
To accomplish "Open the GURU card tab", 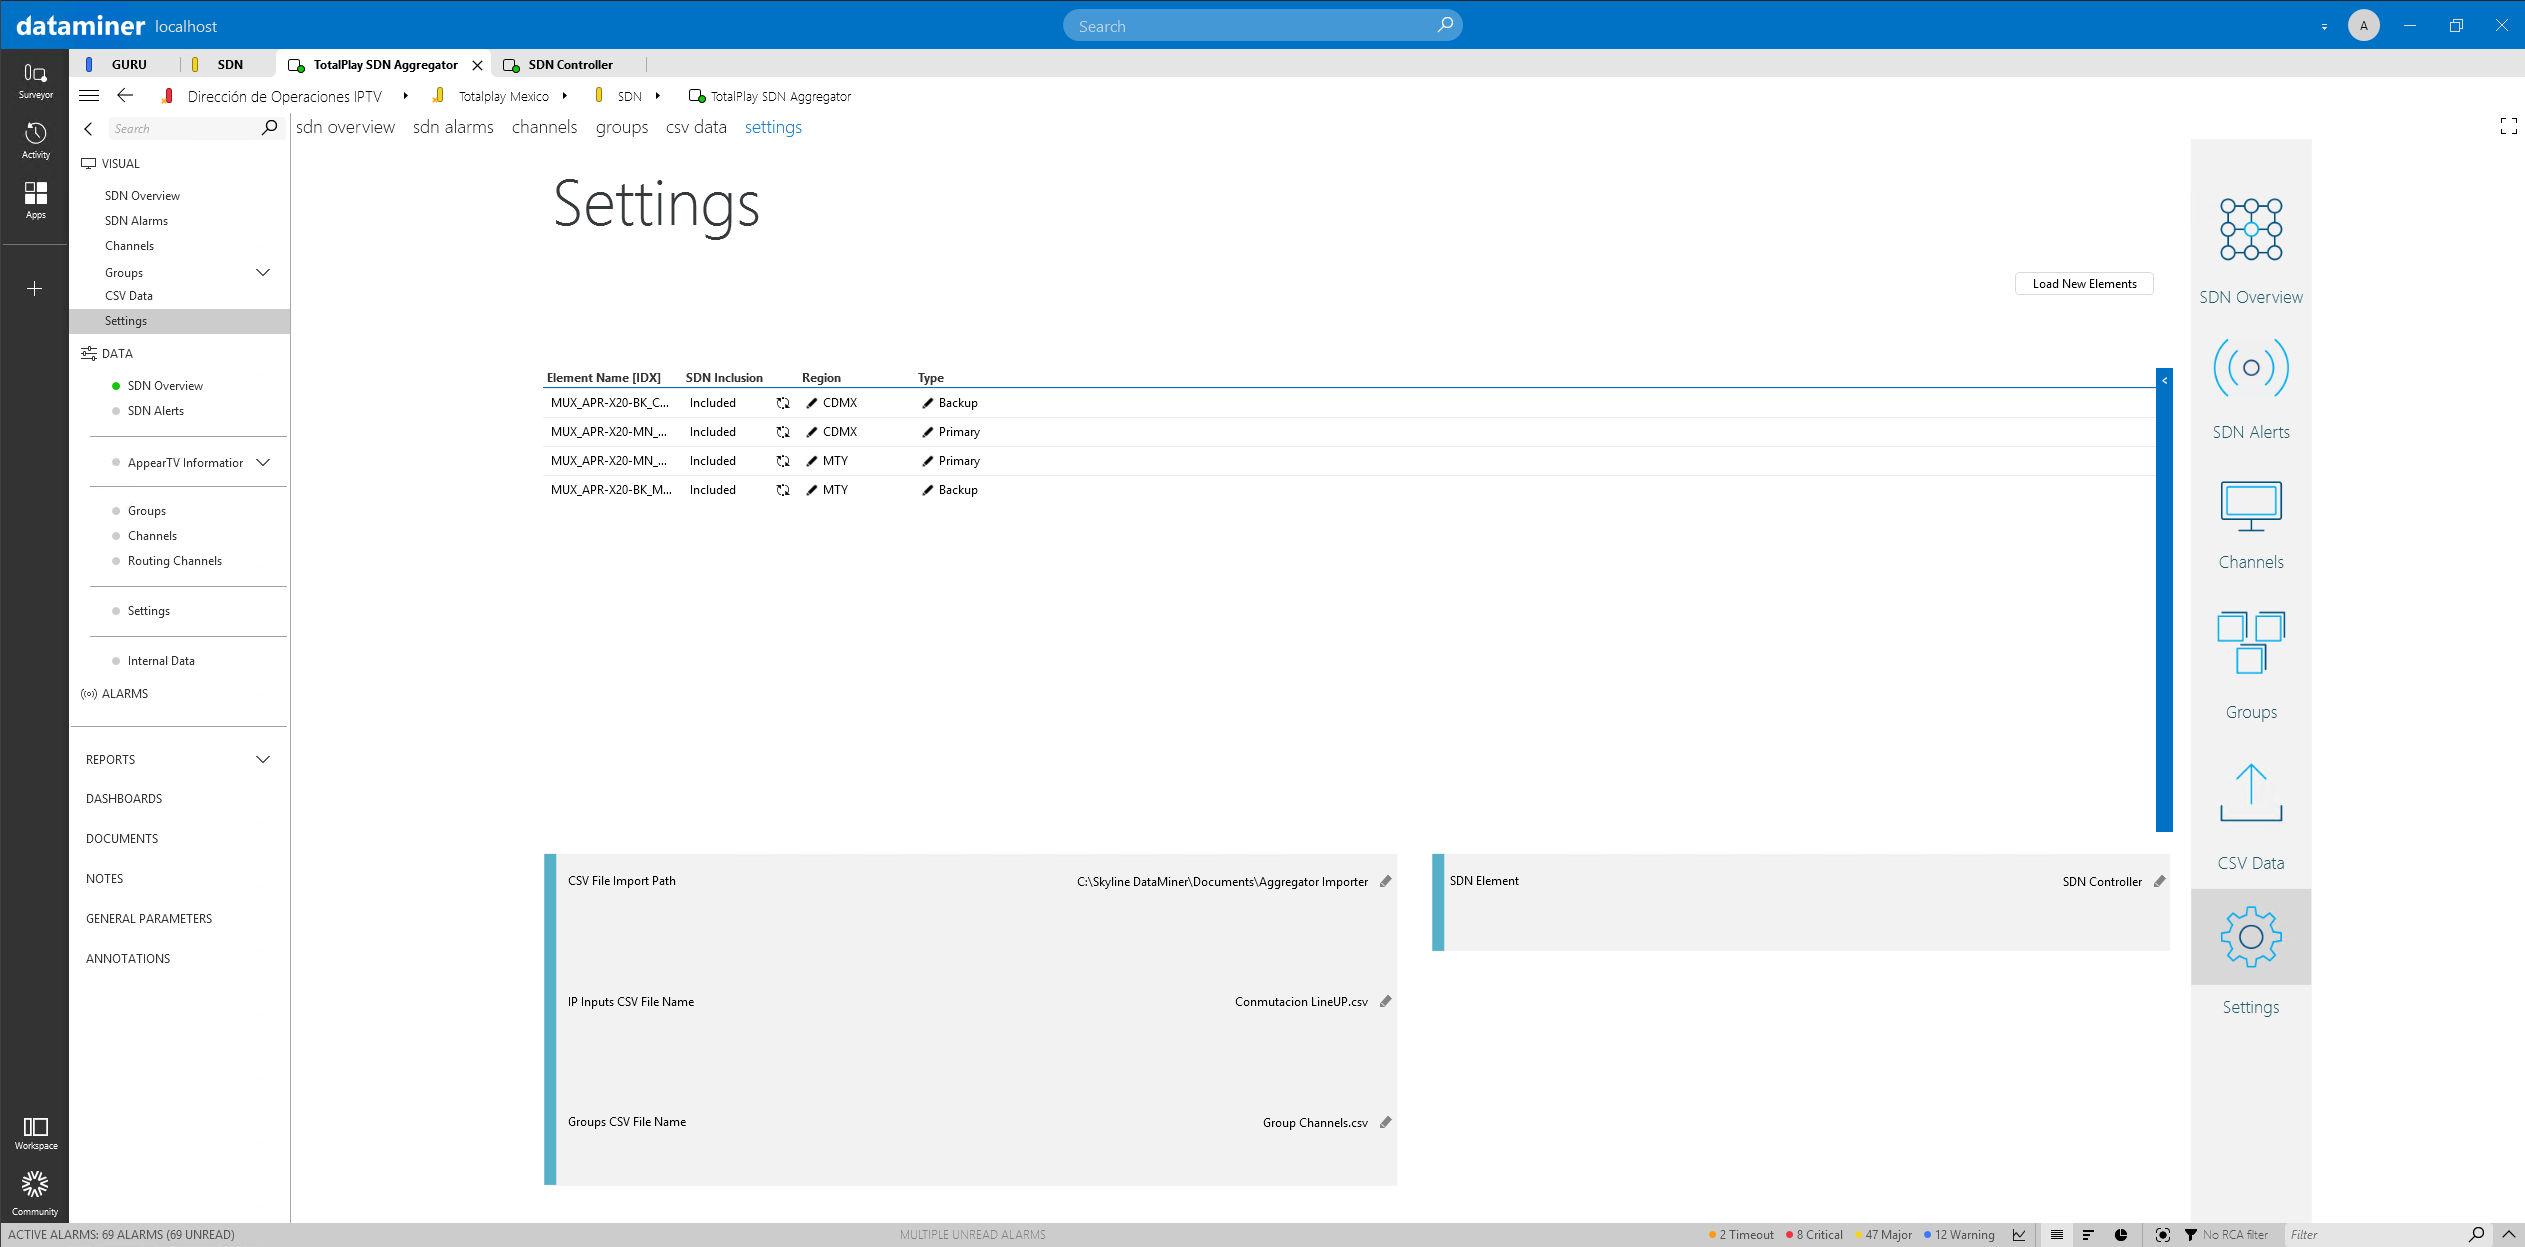I will tap(128, 64).
